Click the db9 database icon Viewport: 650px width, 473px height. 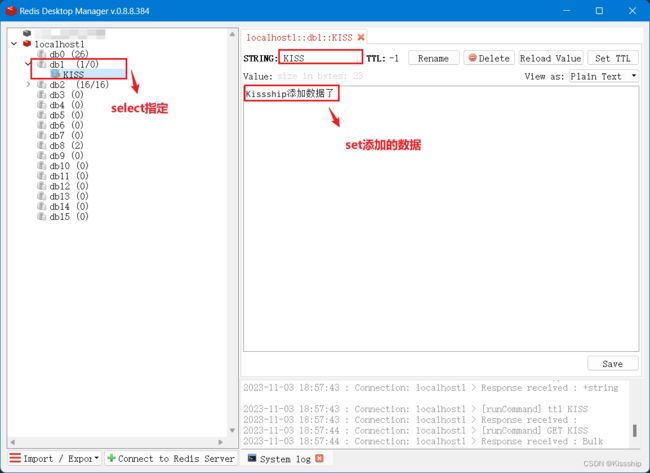(41, 155)
